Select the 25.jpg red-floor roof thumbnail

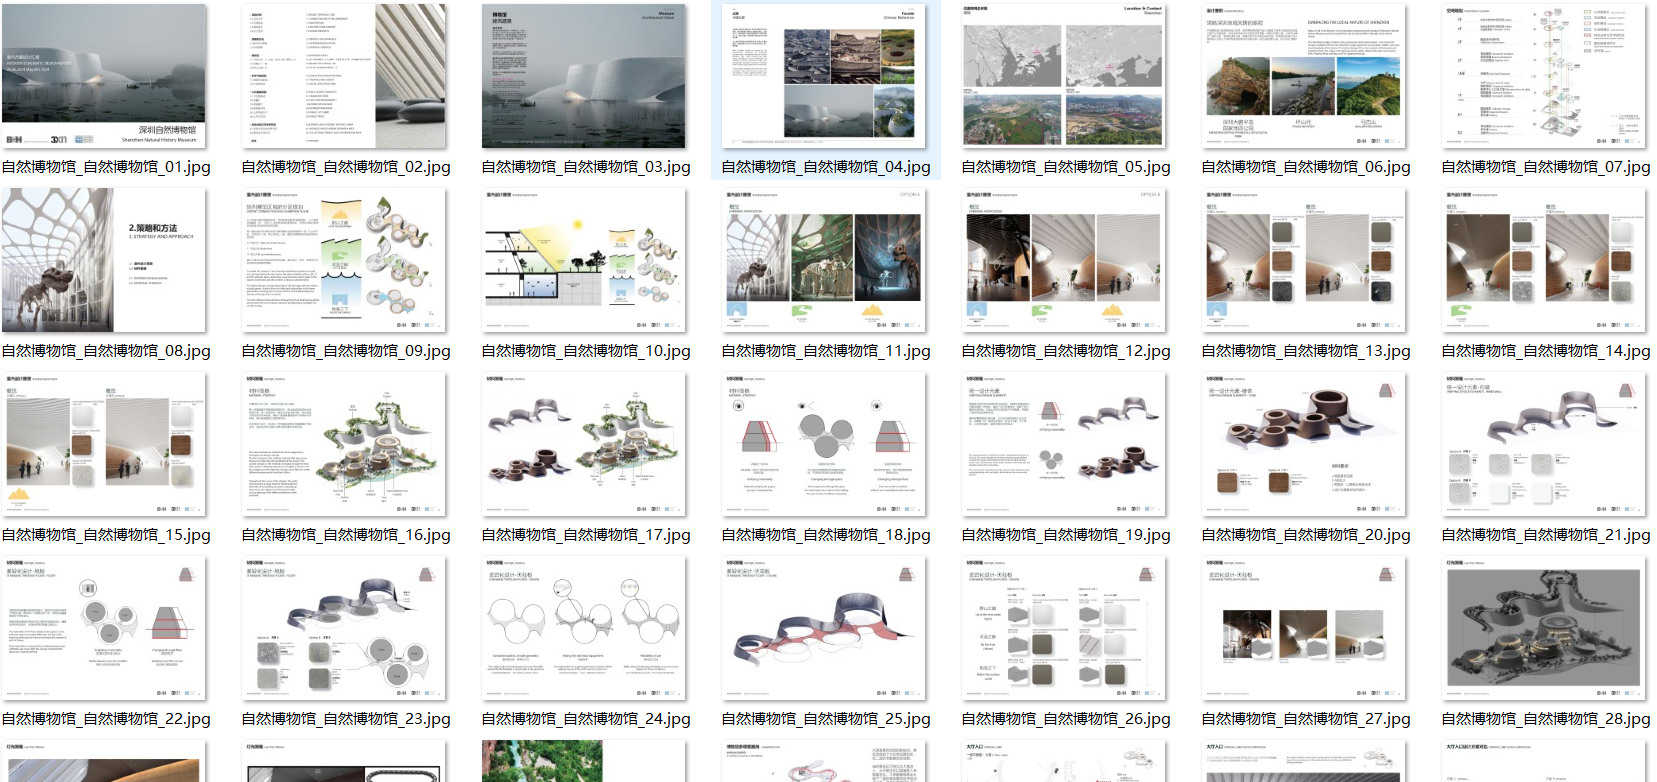click(x=824, y=628)
